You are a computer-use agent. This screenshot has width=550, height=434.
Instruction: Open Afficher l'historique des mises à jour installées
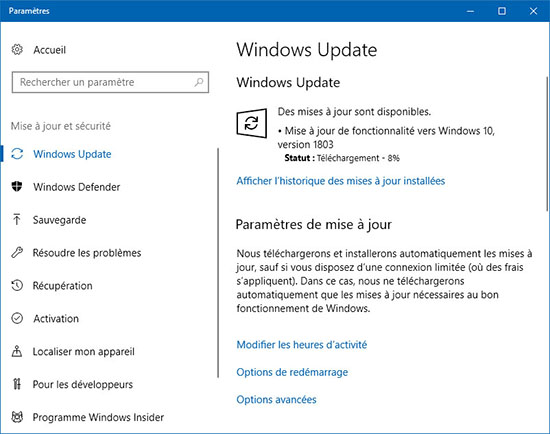pos(341,181)
